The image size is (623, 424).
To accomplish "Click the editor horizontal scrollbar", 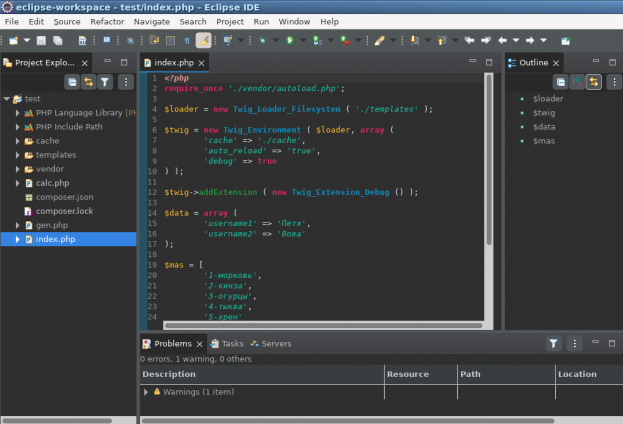I will tap(323, 325).
